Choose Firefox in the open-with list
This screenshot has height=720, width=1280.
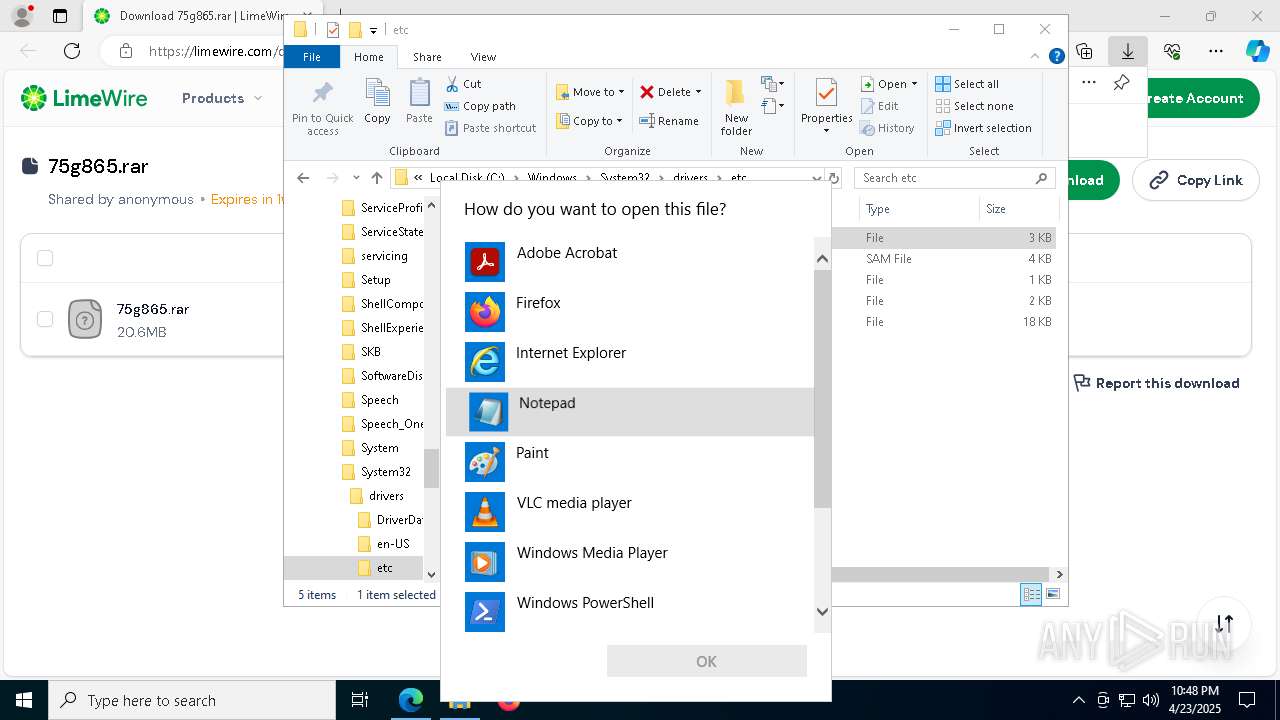(629, 312)
